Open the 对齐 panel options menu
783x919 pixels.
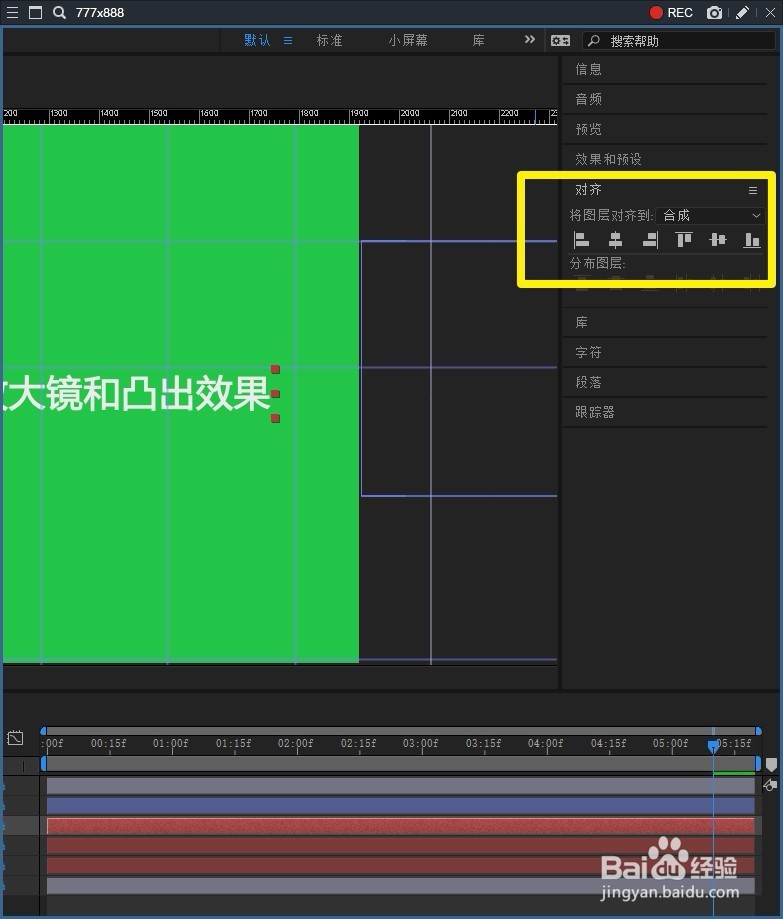(753, 190)
